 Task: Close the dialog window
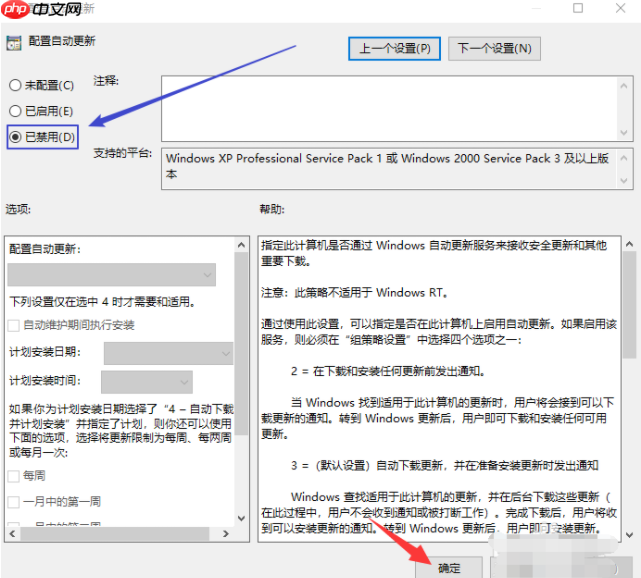[x=621, y=8]
